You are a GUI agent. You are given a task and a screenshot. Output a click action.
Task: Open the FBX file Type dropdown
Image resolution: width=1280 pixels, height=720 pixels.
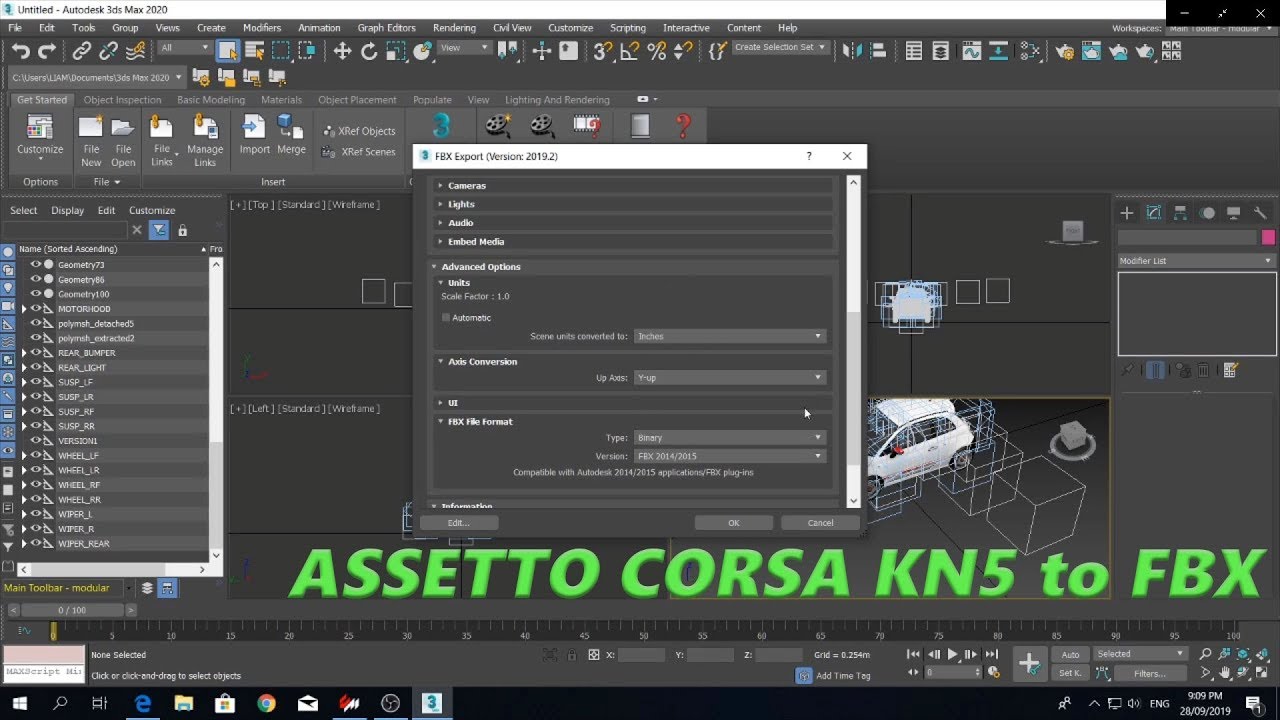coord(730,437)
